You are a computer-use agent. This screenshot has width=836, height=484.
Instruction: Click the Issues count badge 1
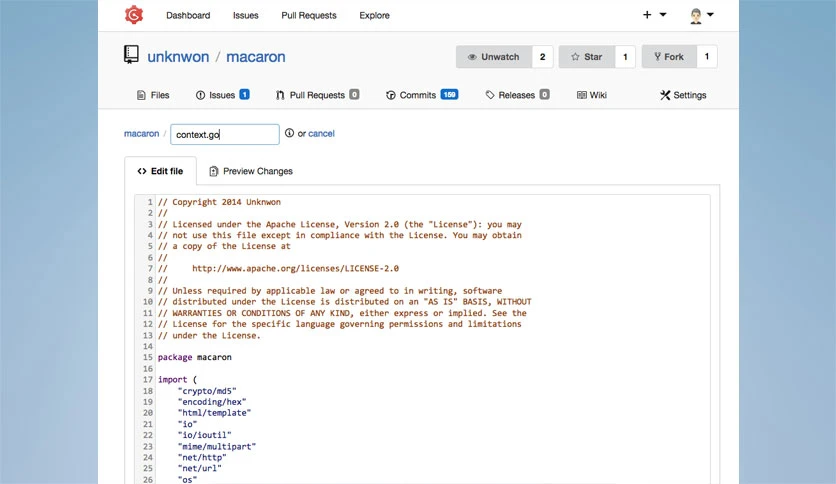click(244, 94)
